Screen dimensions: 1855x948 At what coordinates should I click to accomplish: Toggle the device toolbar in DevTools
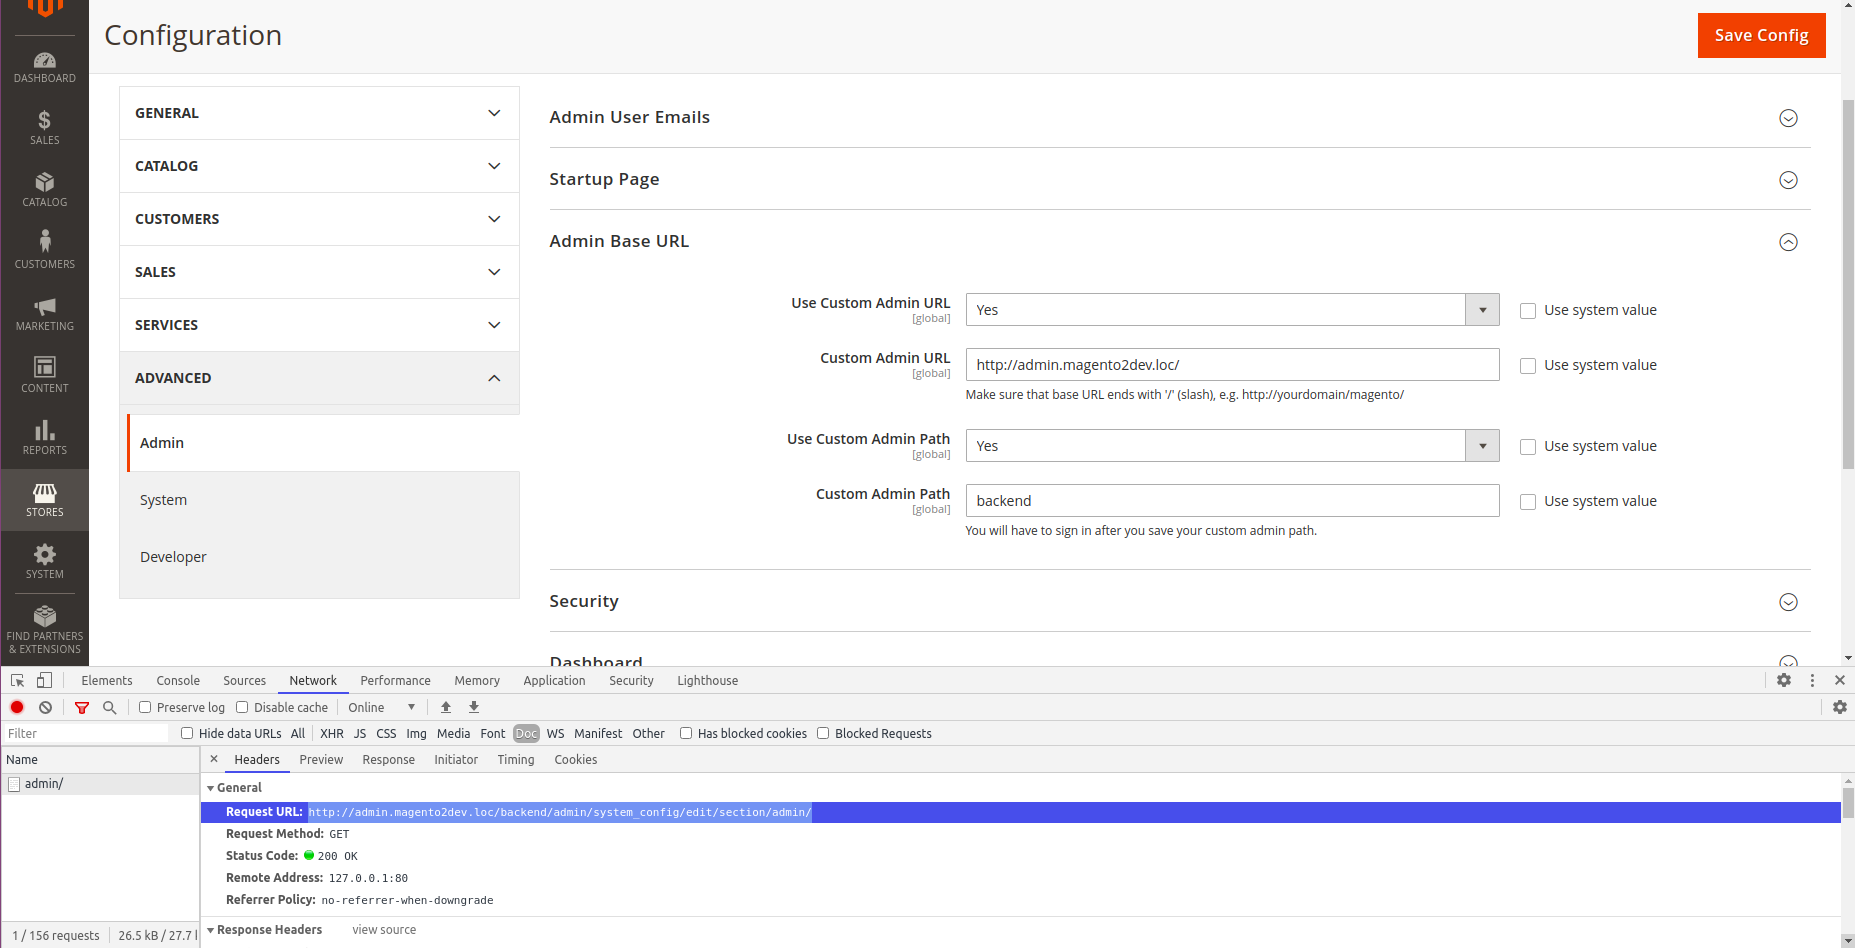(x=43, y=680)
